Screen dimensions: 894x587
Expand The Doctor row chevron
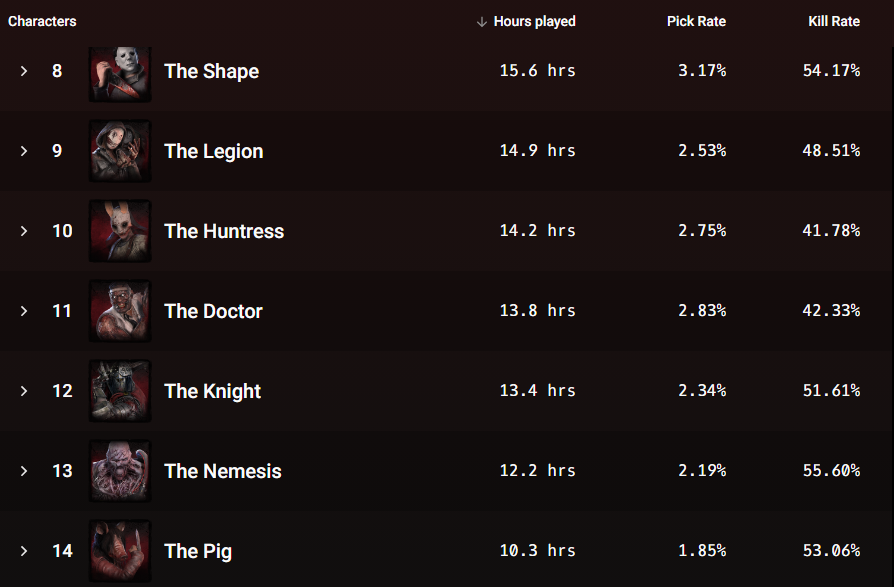(24, 311)
